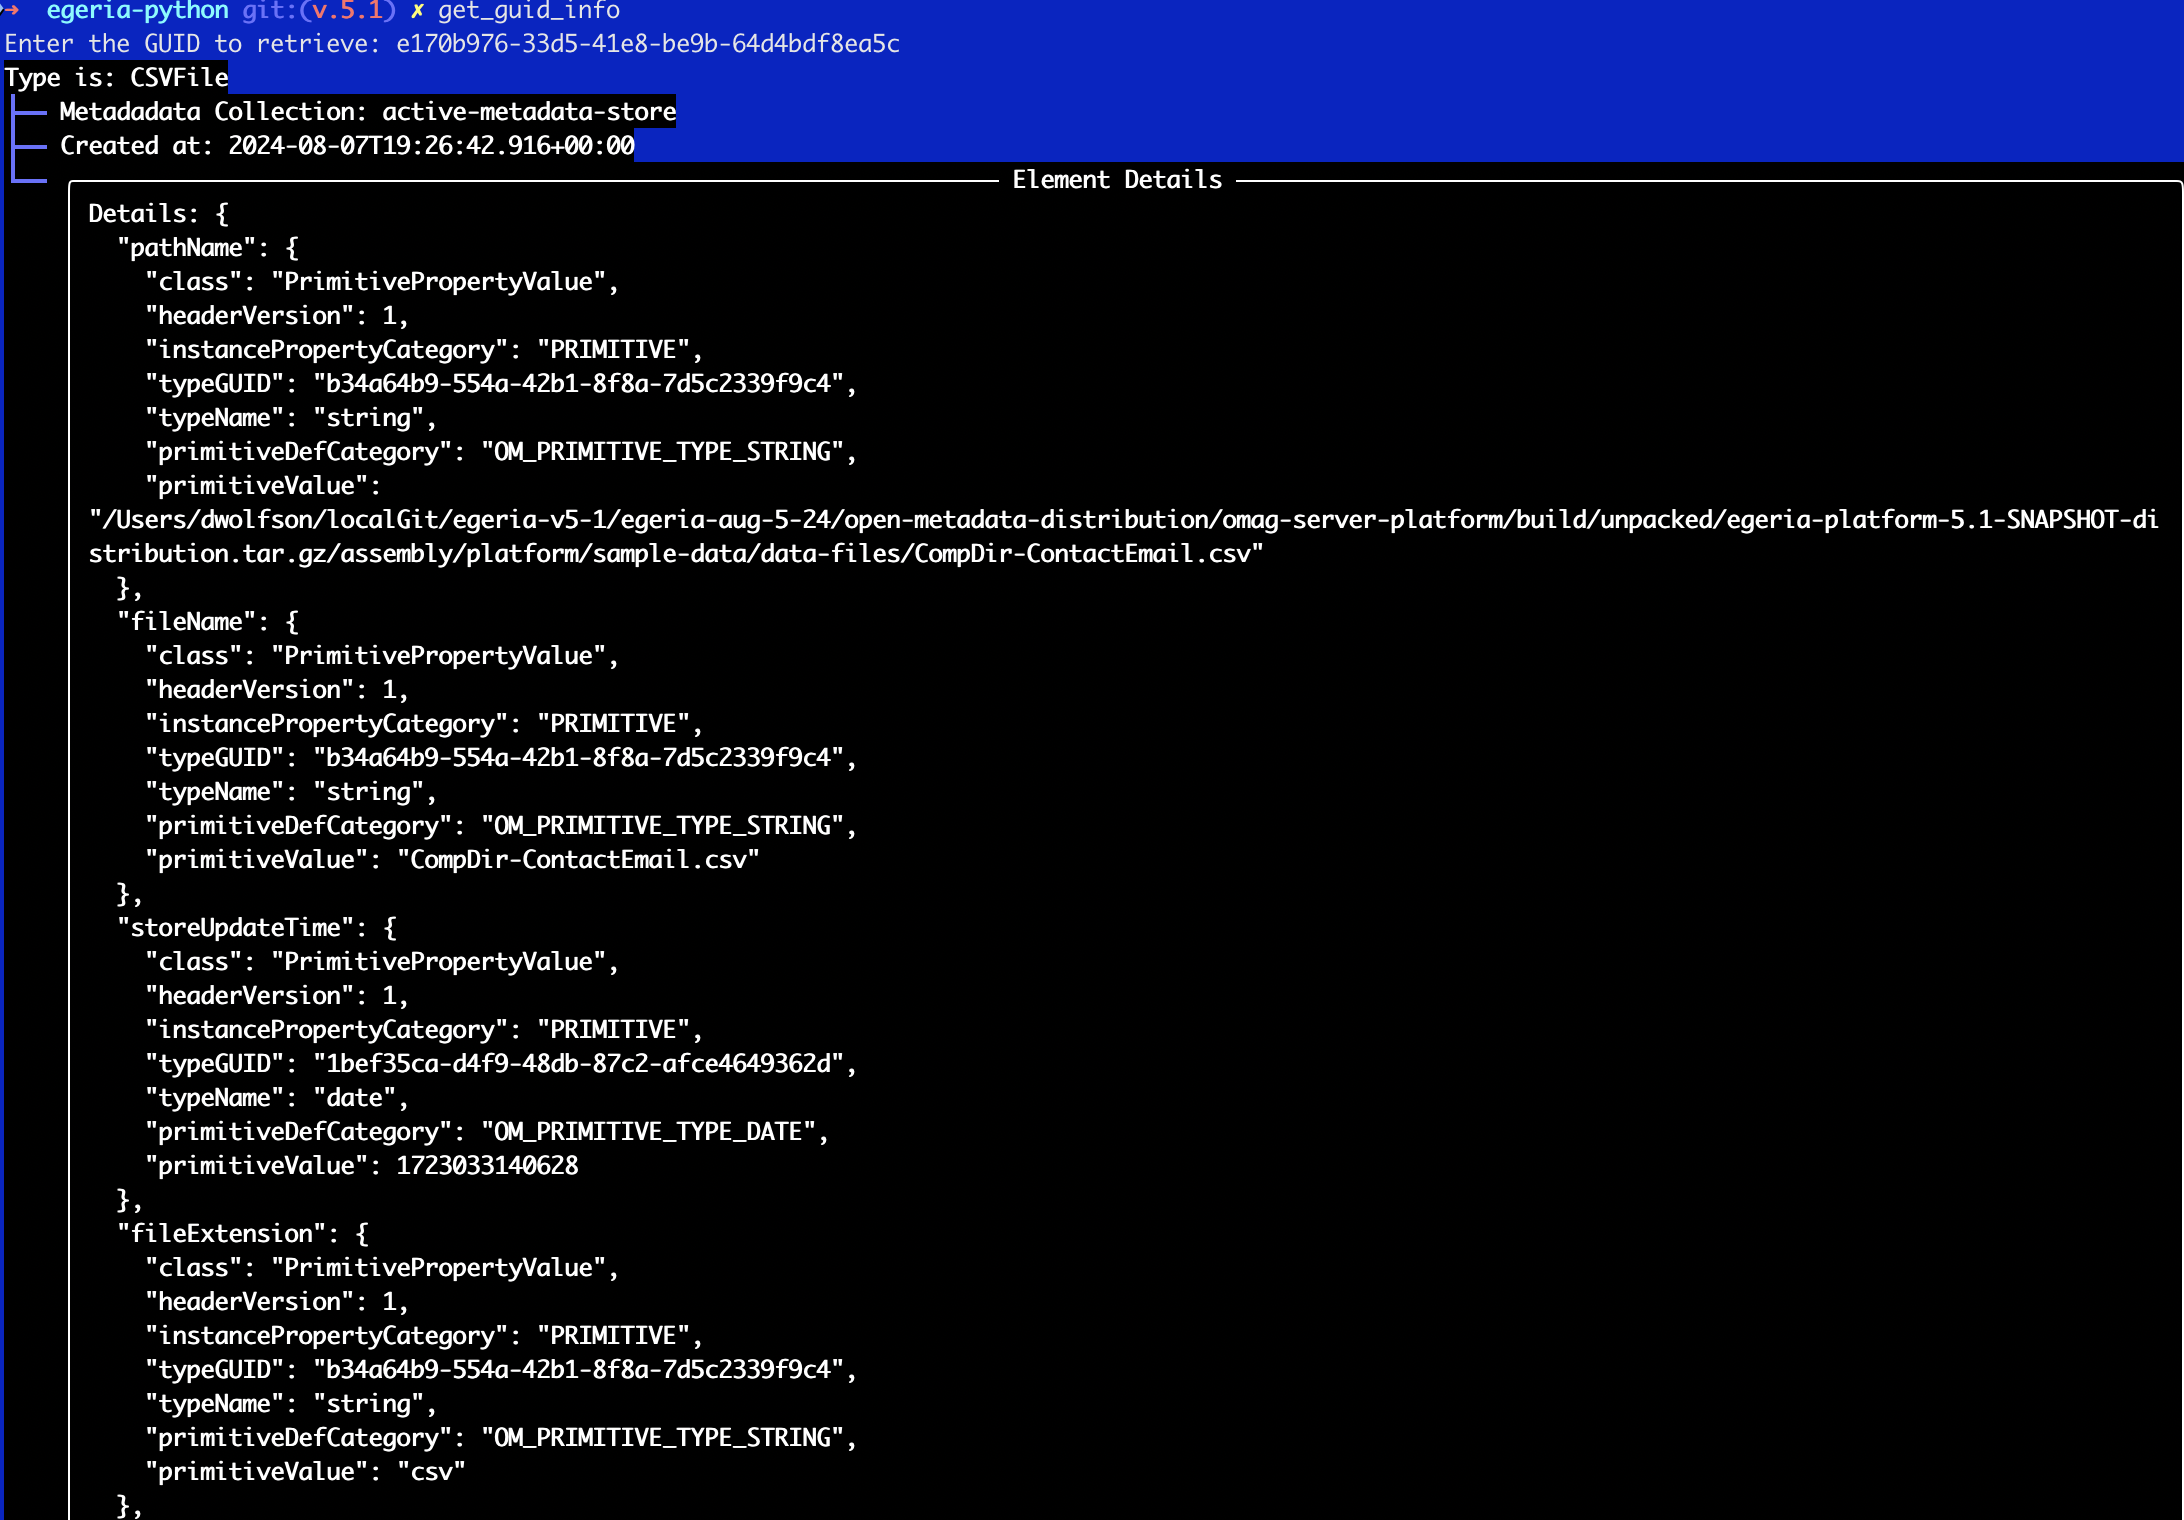
Task: Click the get_guid_info command text
Action: (x=529, y=11)
